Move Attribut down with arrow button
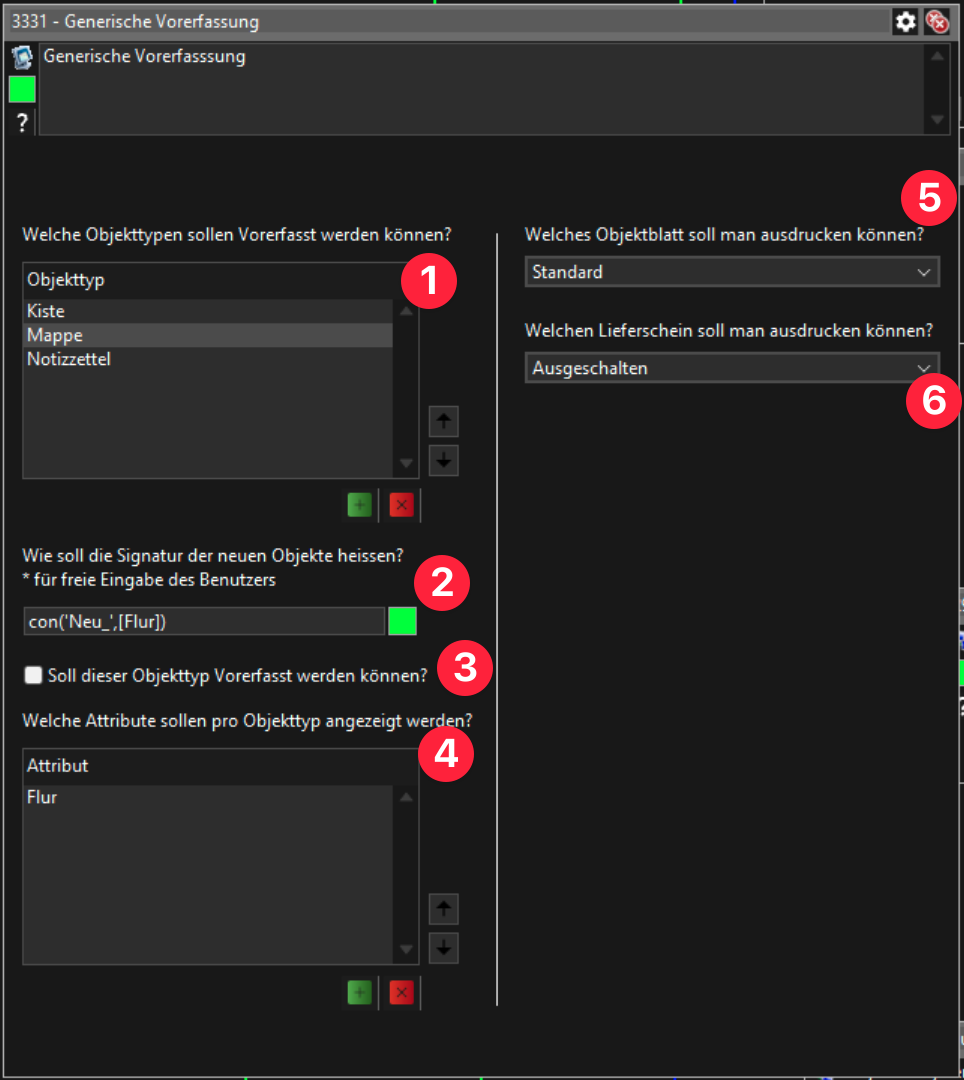The image size is (964, 1080). (x=443, y=947)
